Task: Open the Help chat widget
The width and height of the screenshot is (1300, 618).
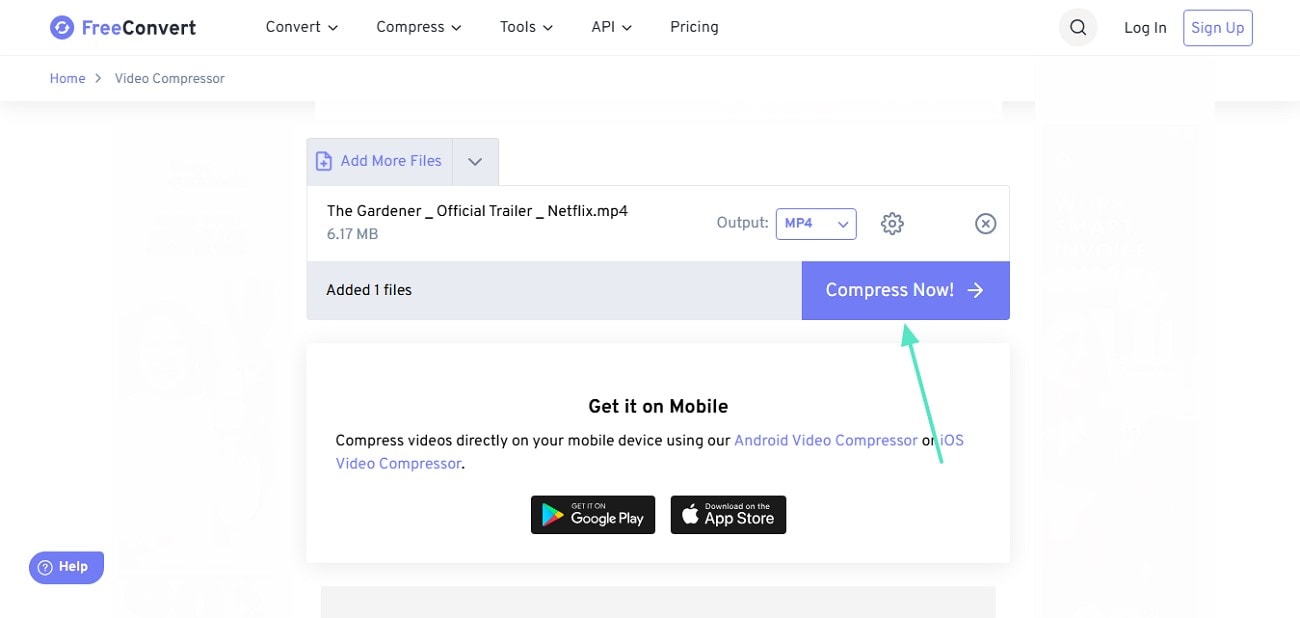Action: click(x=66, y=567)
